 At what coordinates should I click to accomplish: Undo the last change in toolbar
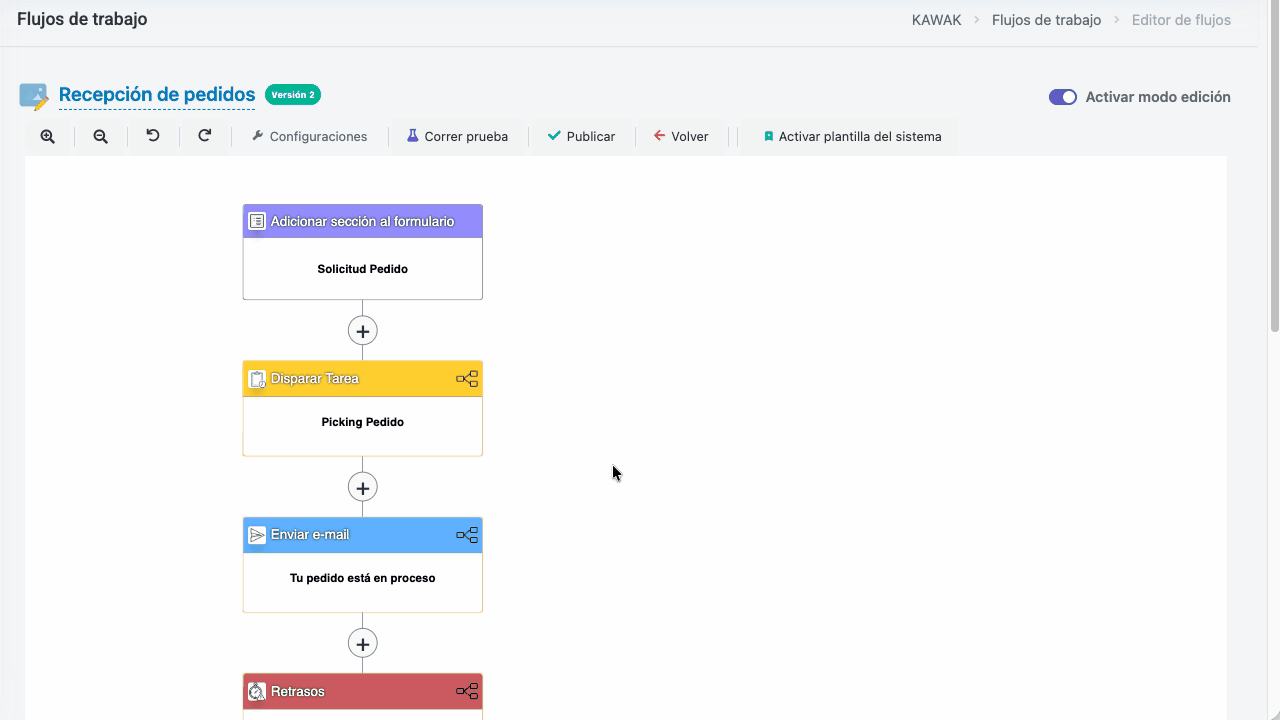click(x=153, y=136)
